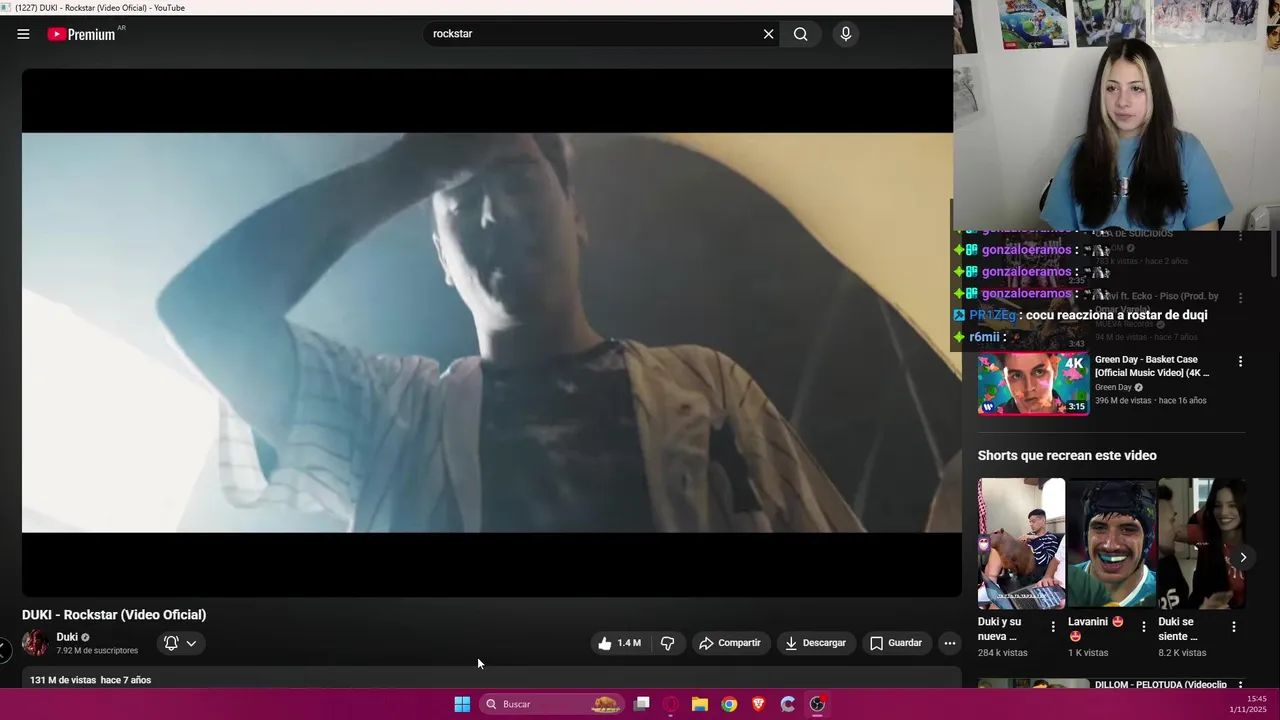Open Brave browser from taskbar
The image size is (1280, 720).
click(x=758, y=704)
